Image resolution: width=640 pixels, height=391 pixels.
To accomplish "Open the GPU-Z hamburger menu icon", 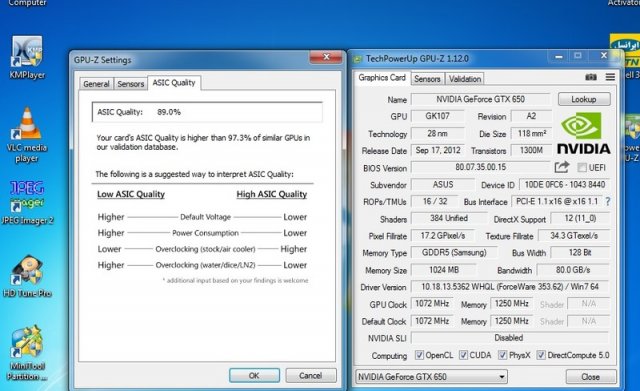I will click(610, 77).
